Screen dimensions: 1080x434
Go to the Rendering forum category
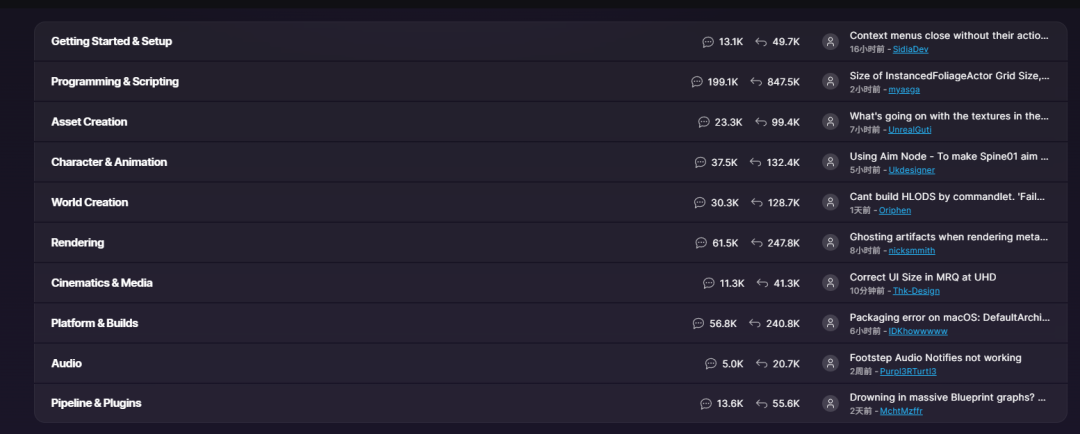pyautogui.click(x=78, y=242)
